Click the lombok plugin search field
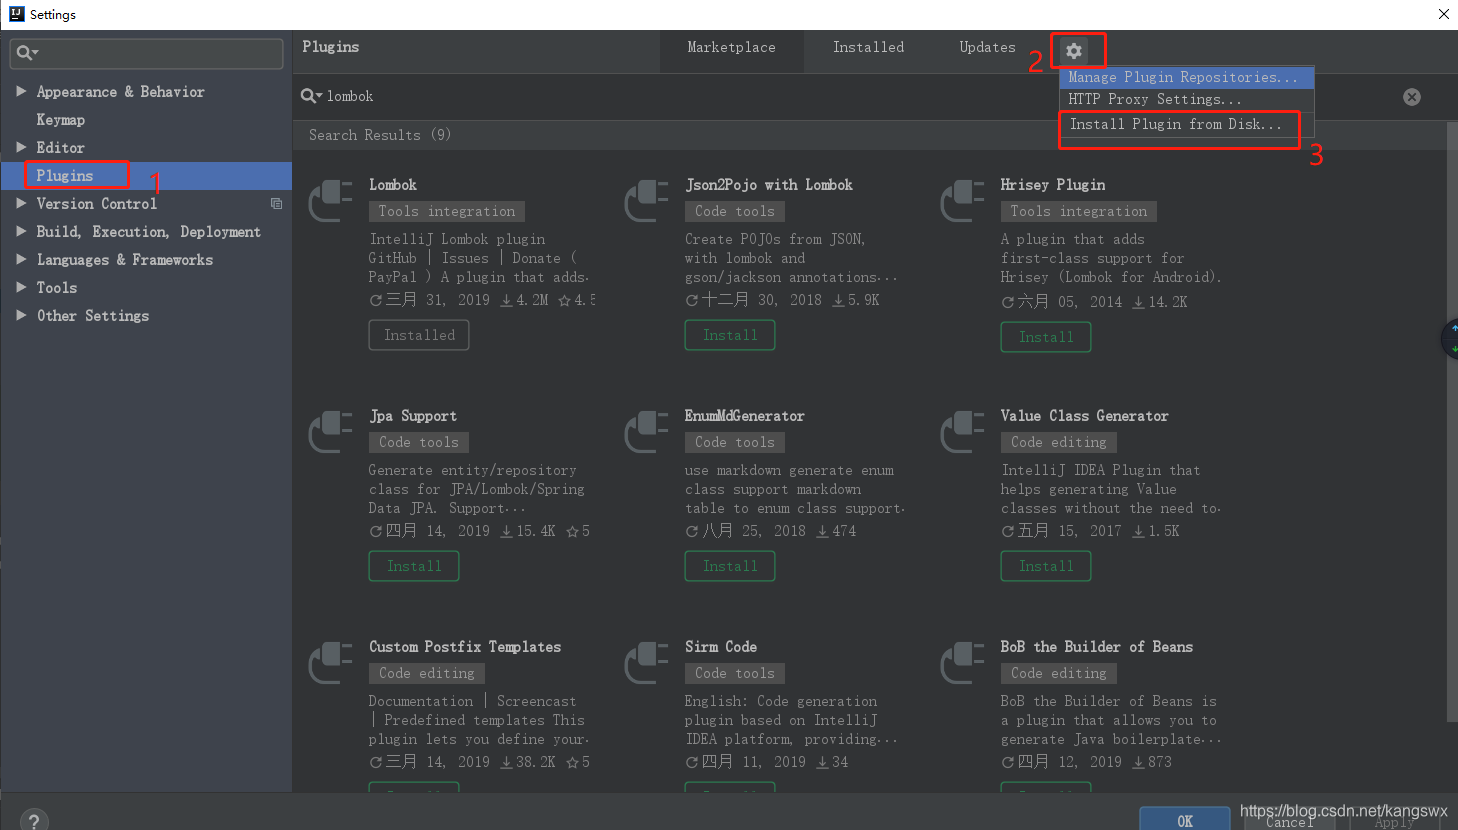The height and width of the screenshot is (830, 1458). pyautogui.click(x=860, y=97)
